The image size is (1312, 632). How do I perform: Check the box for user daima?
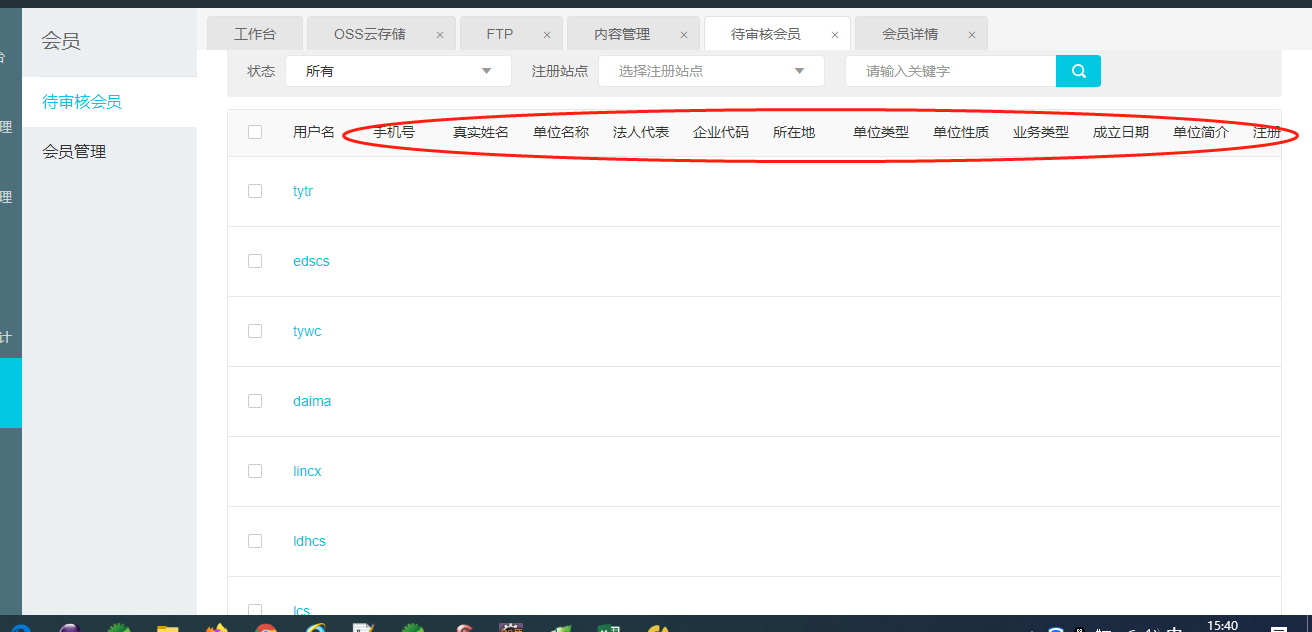click(x=255, y=401)
